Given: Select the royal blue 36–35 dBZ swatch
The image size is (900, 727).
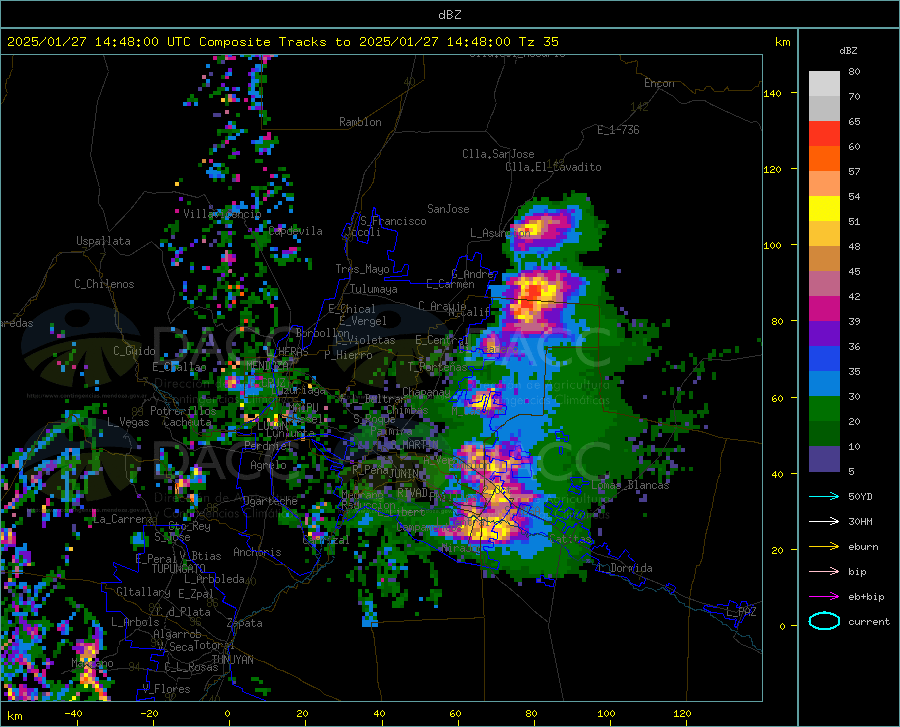Looking at the screenshot, I should 824,359.
